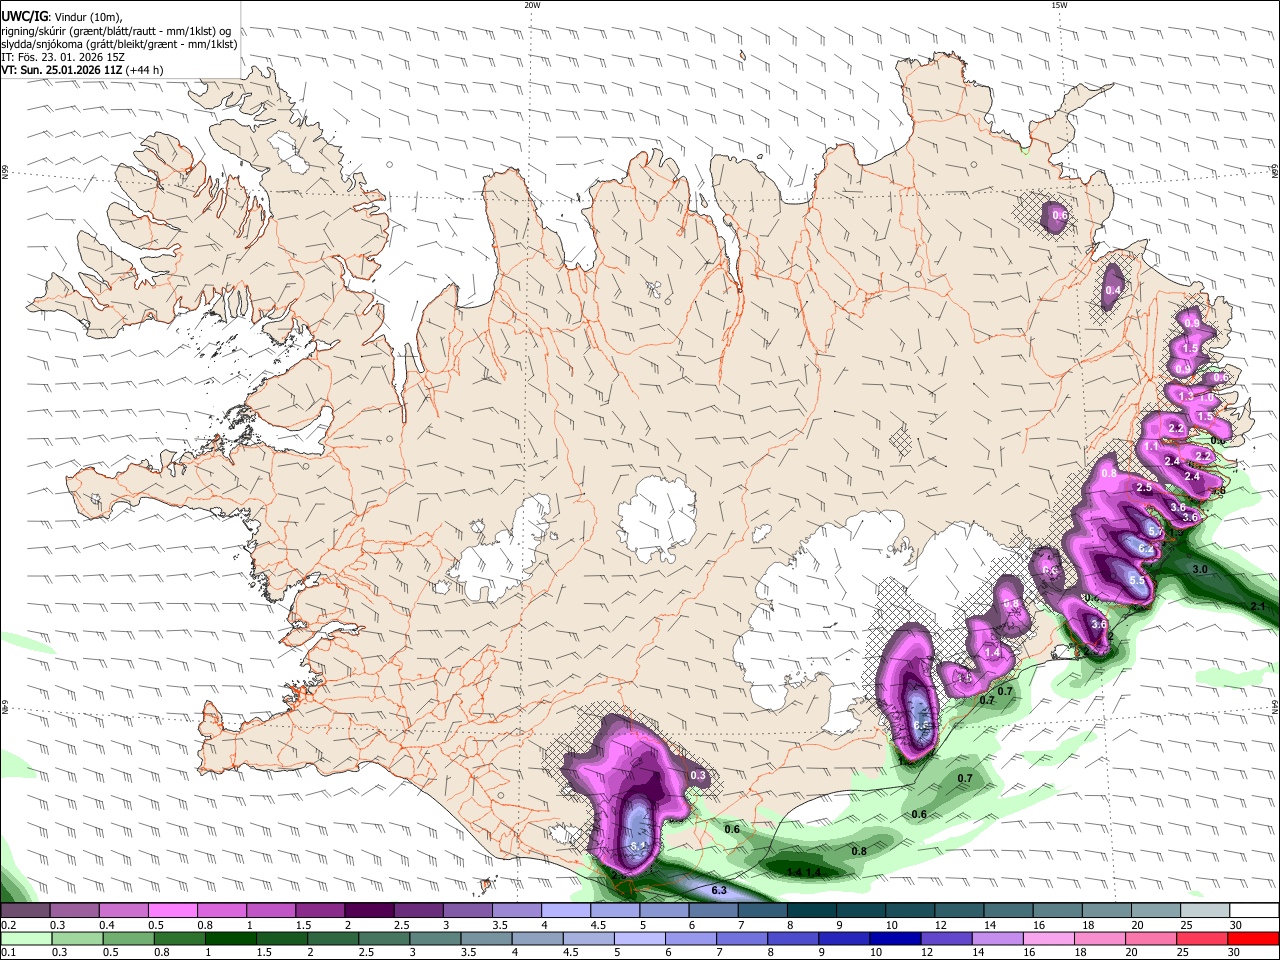Select the darkest purple 1.5–2 snow legend swatch
This screenshot has width=1280, height=960.
369,911
